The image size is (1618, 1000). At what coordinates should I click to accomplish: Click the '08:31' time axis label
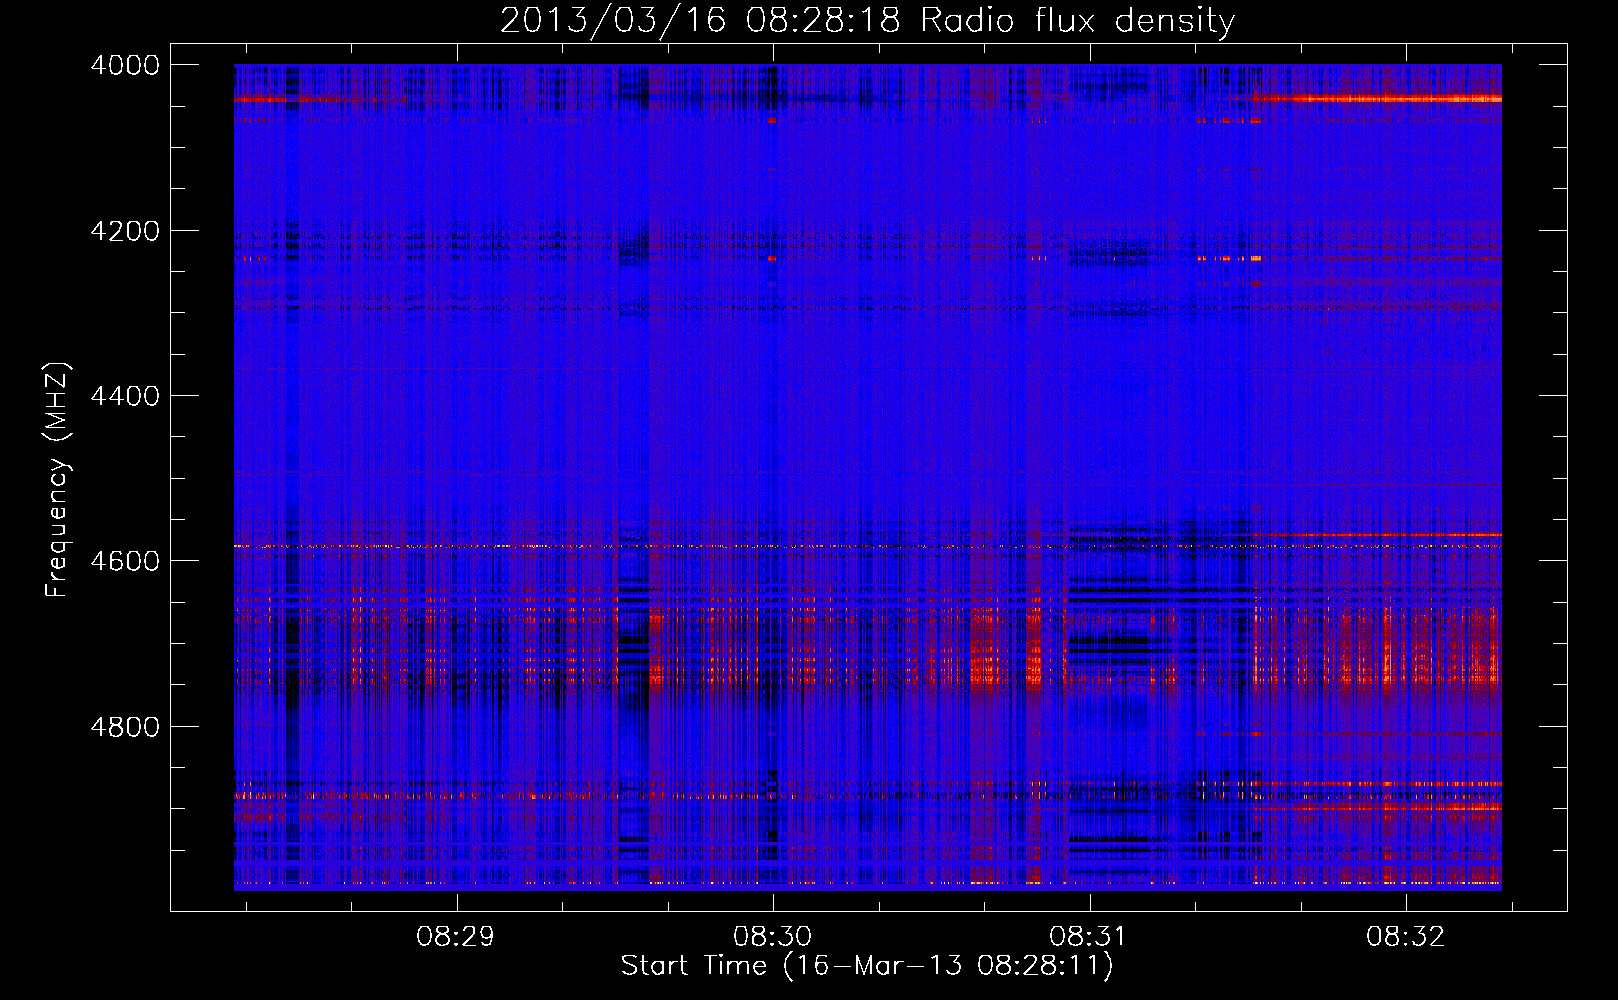coord(1089,937)
